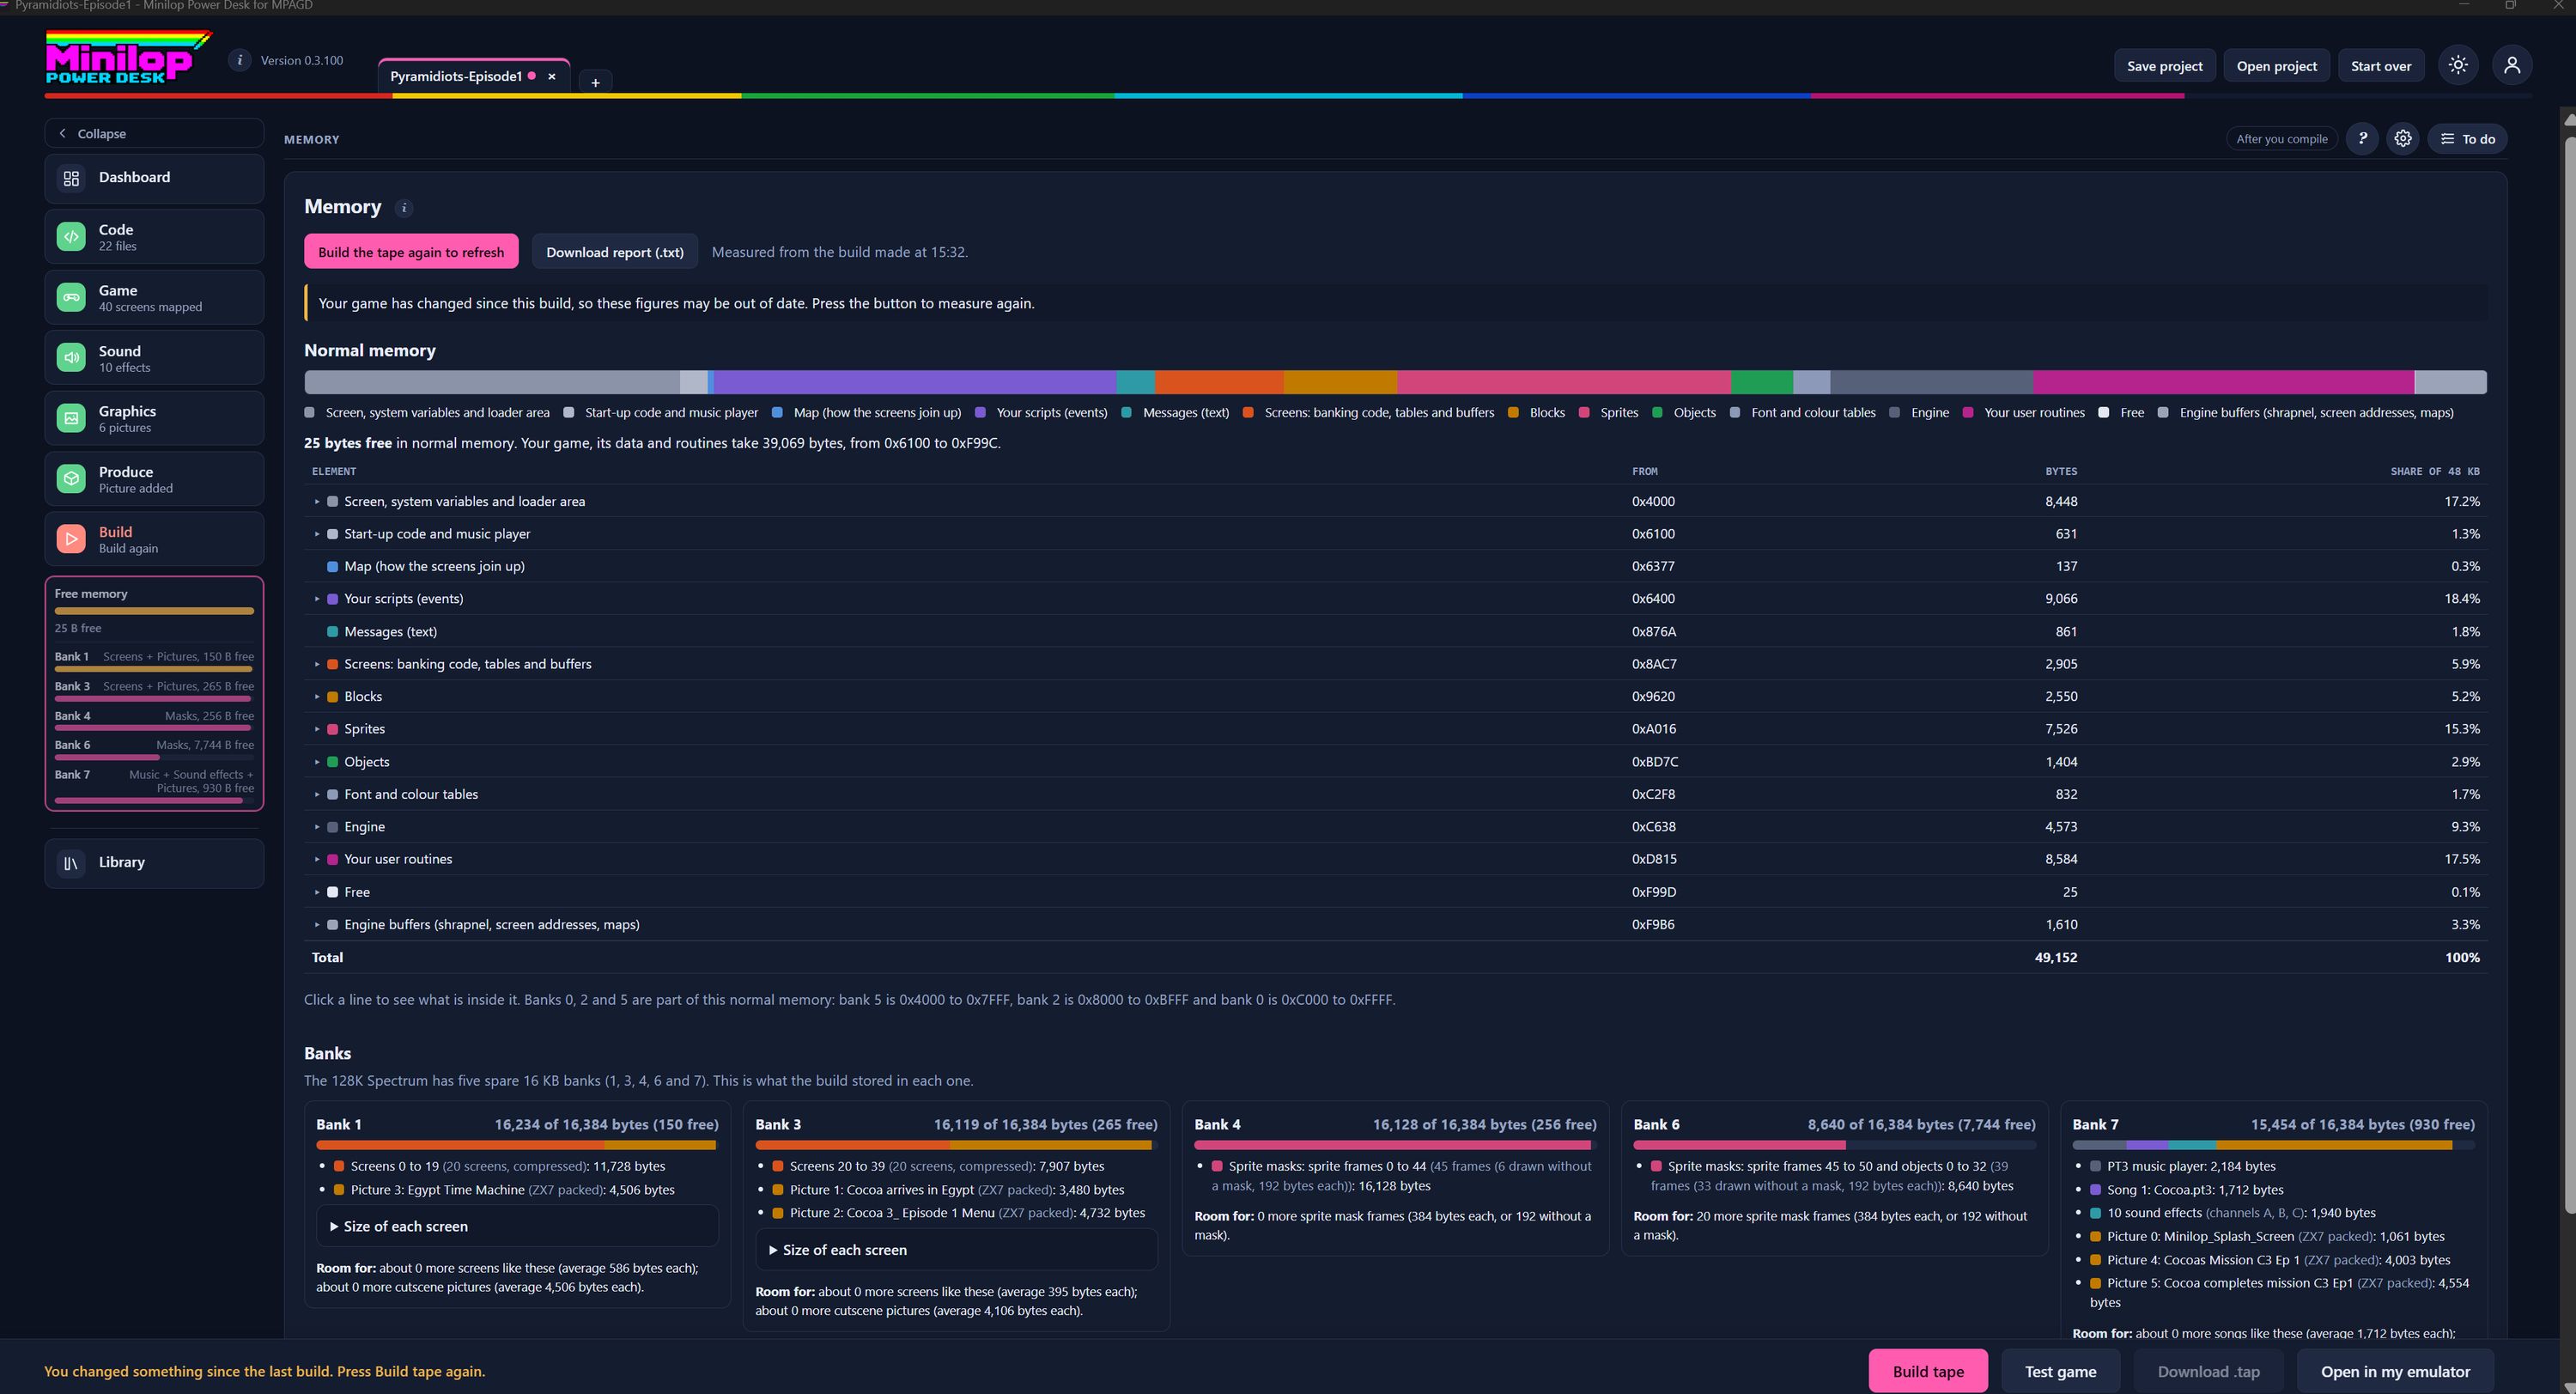The height and width of the screenshot is (1394, 2576).
Task: Open the Dashboard grid icon
Action: (x=71, y=178)
